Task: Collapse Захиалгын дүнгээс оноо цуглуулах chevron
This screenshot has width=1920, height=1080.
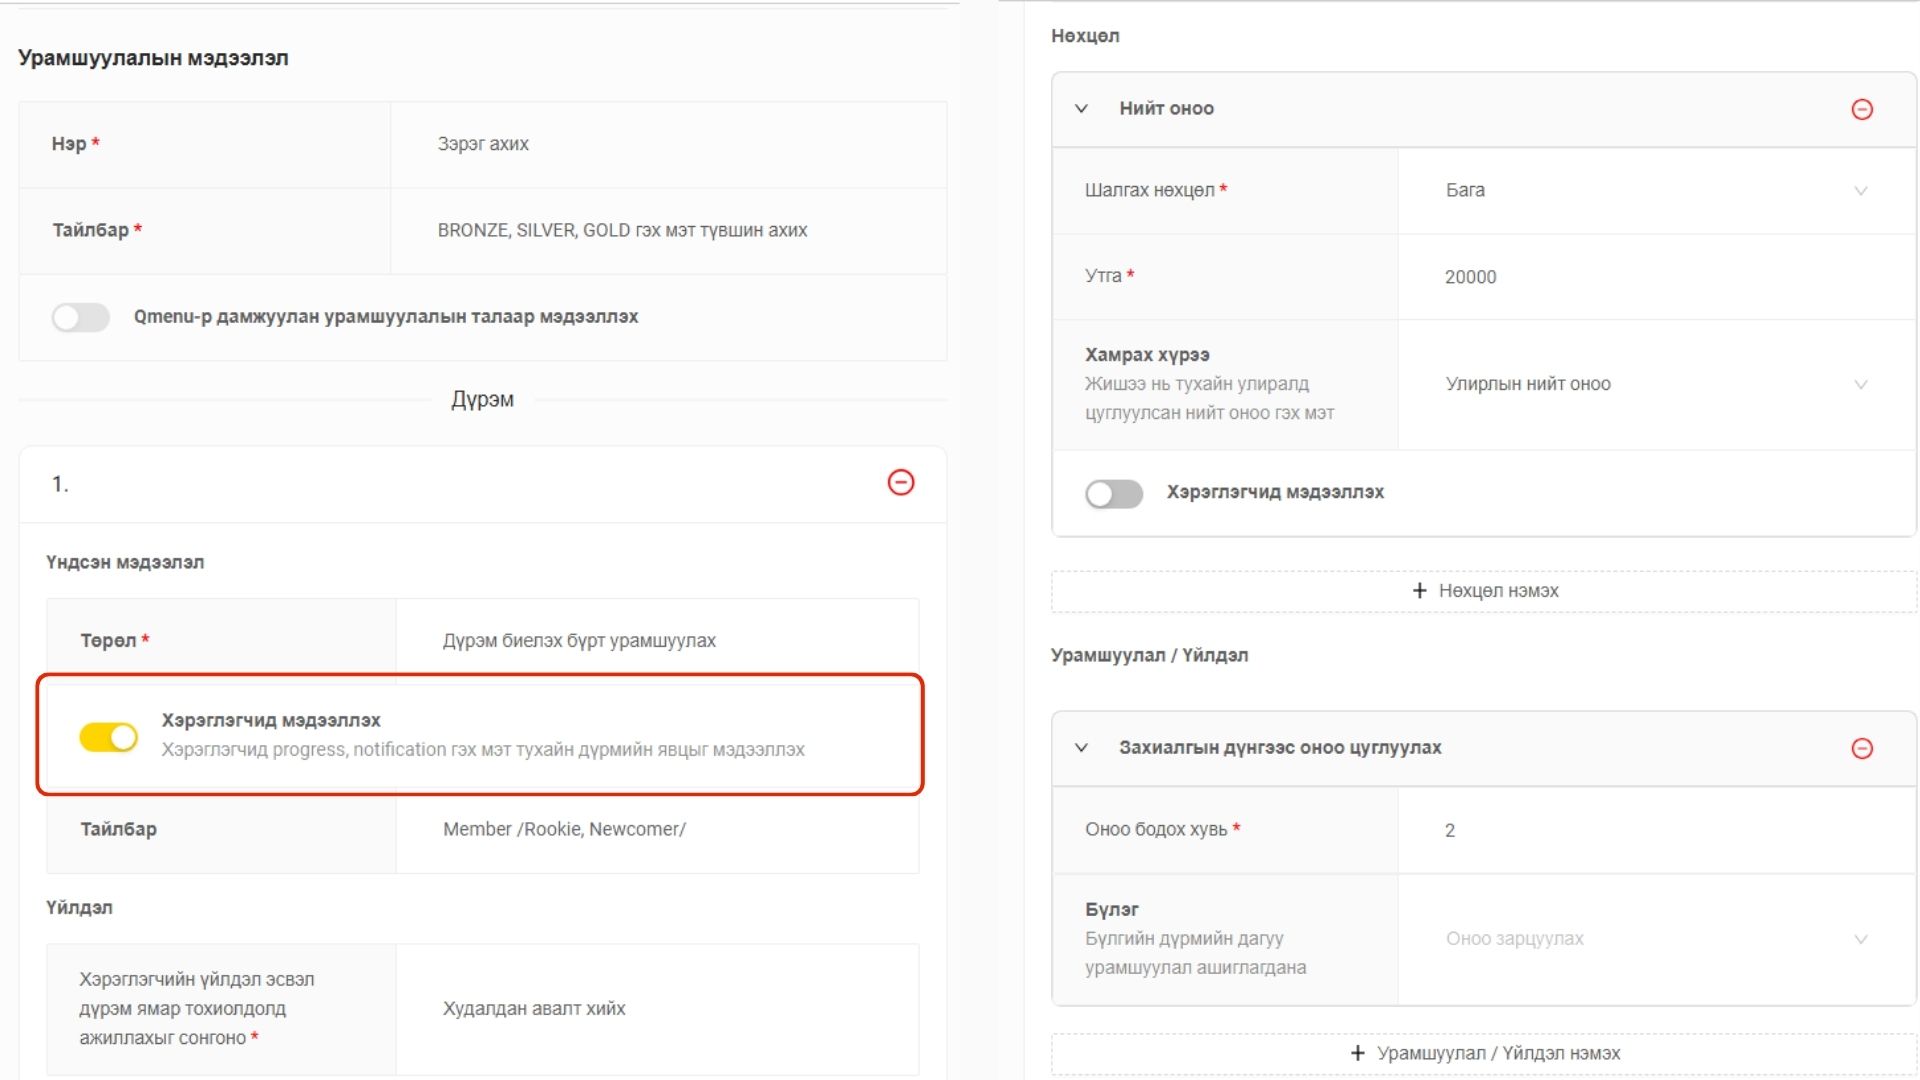Action: (x=1081, y=748)
